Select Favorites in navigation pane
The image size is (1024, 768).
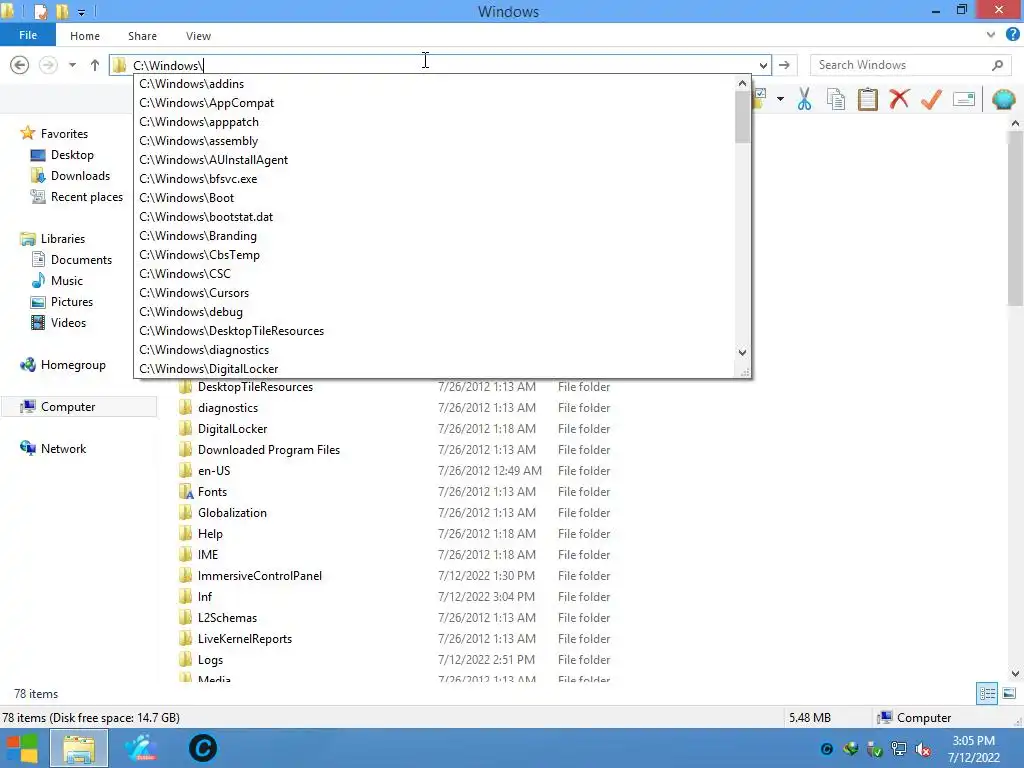click(x=63, y=133)
